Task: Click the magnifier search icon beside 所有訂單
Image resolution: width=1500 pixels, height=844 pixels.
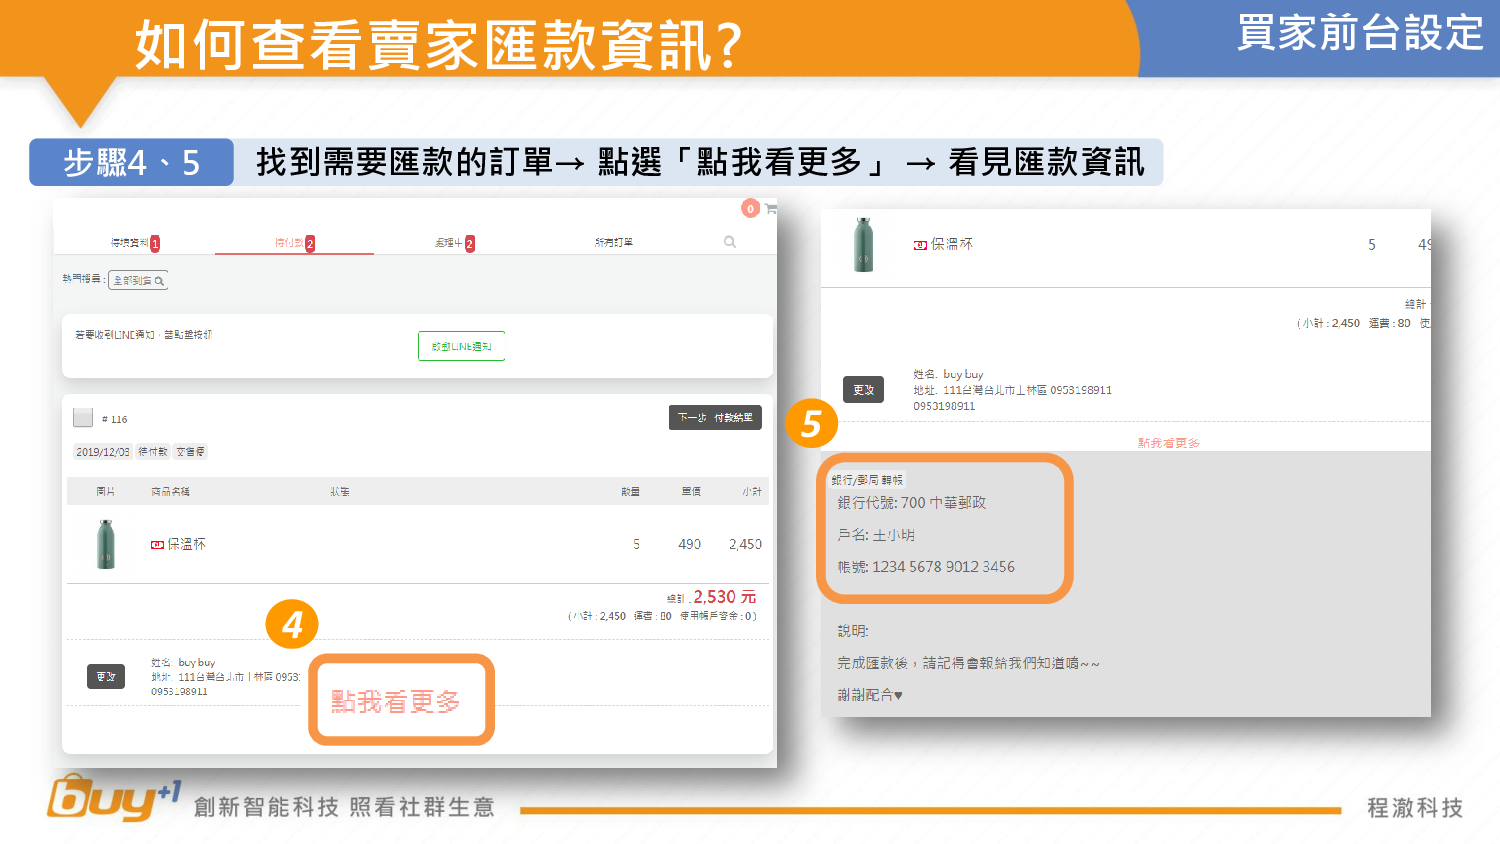Action: (730, 242)
